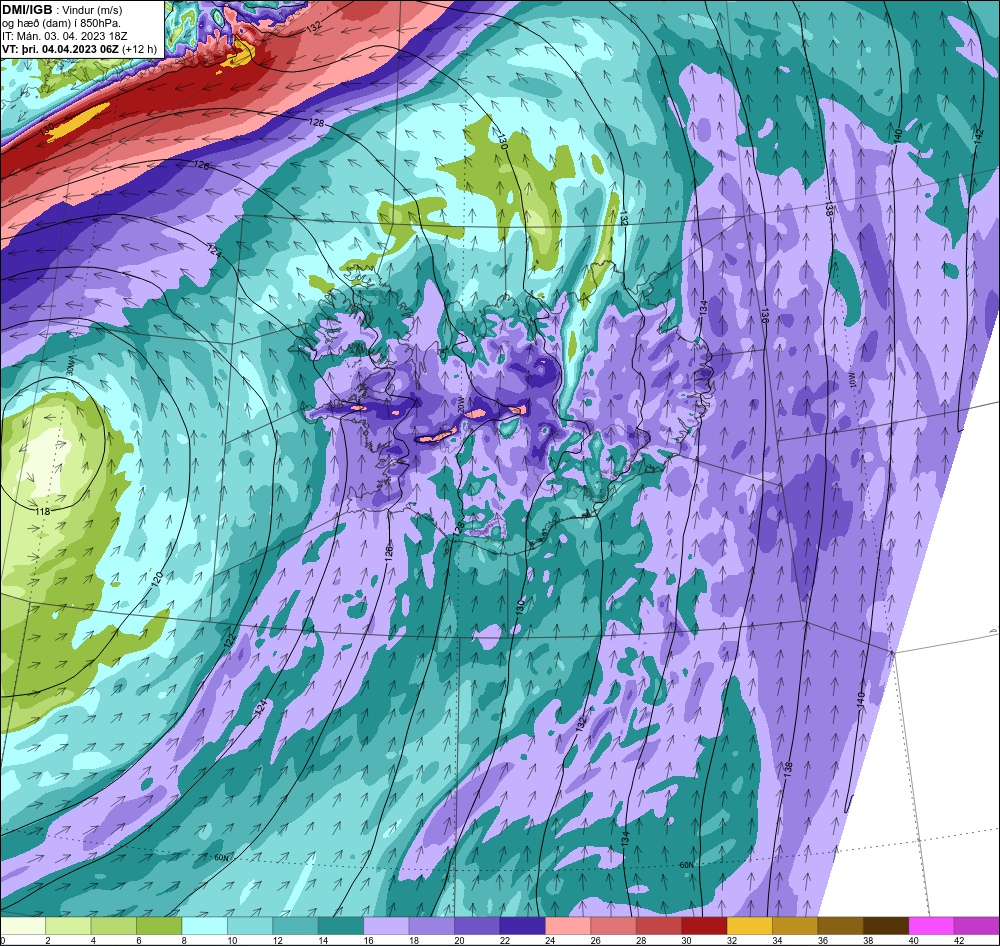The height and width of the screenshot is (946, 1000).
Task: Click the 'Vindur (m/s)' label
Action: 92,10
